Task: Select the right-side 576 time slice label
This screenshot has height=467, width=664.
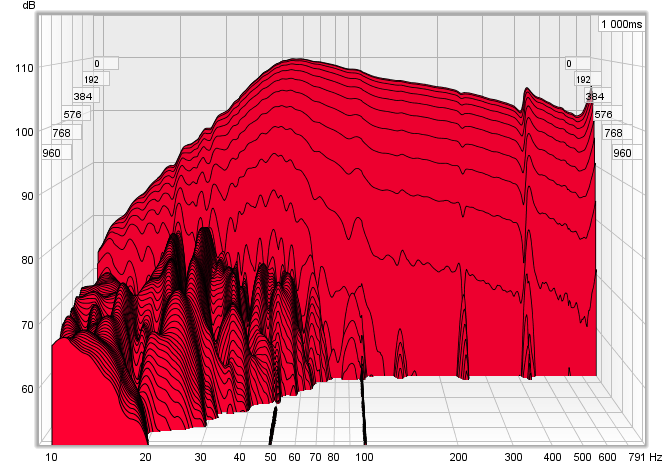Action: click(x=603, y=115)
